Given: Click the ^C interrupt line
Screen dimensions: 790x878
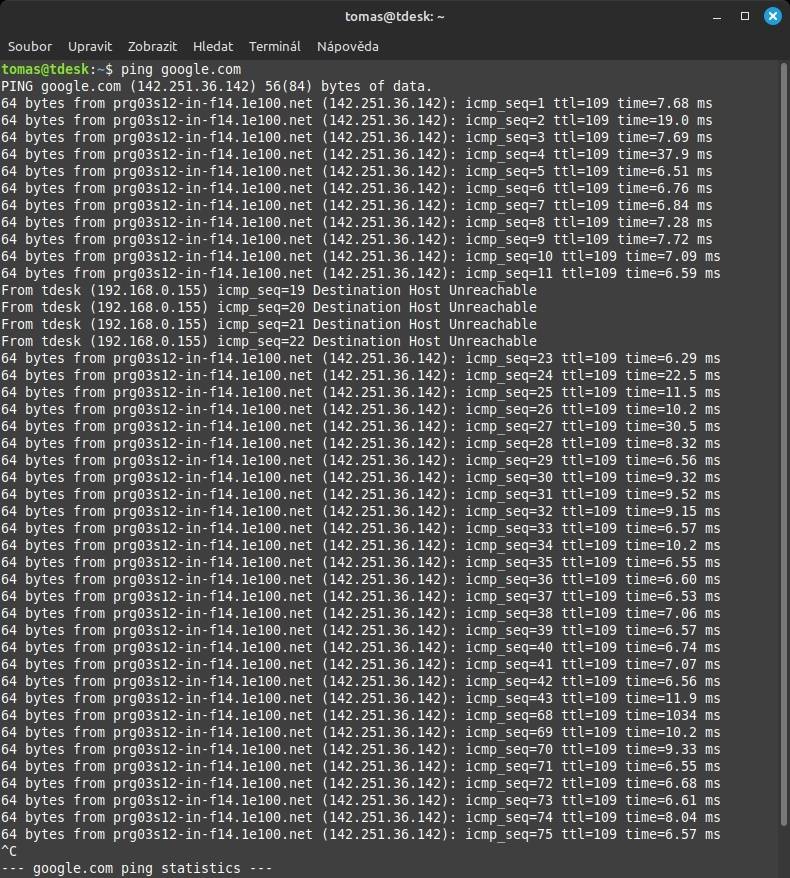Looking at the screenshot, I should point(9,851).
